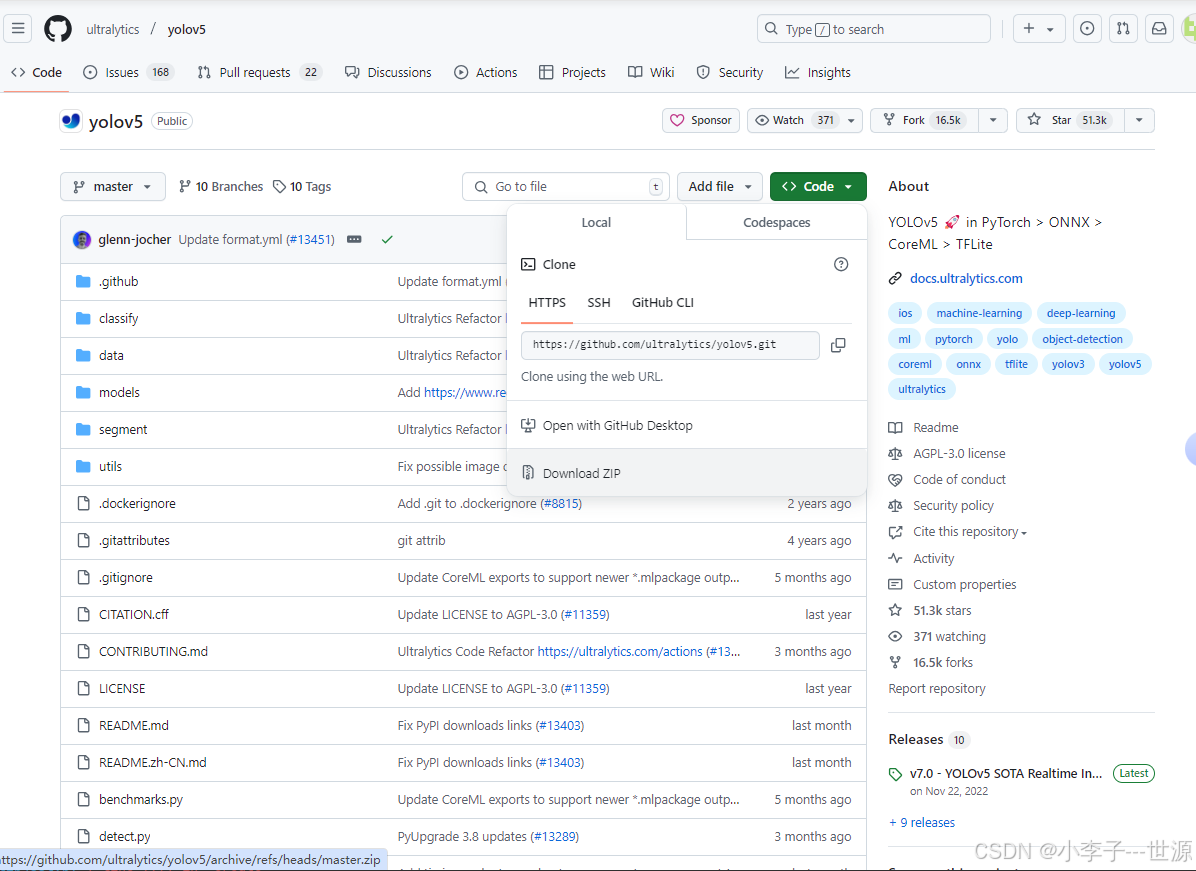Open the + 9 releases link

point(922,822)
